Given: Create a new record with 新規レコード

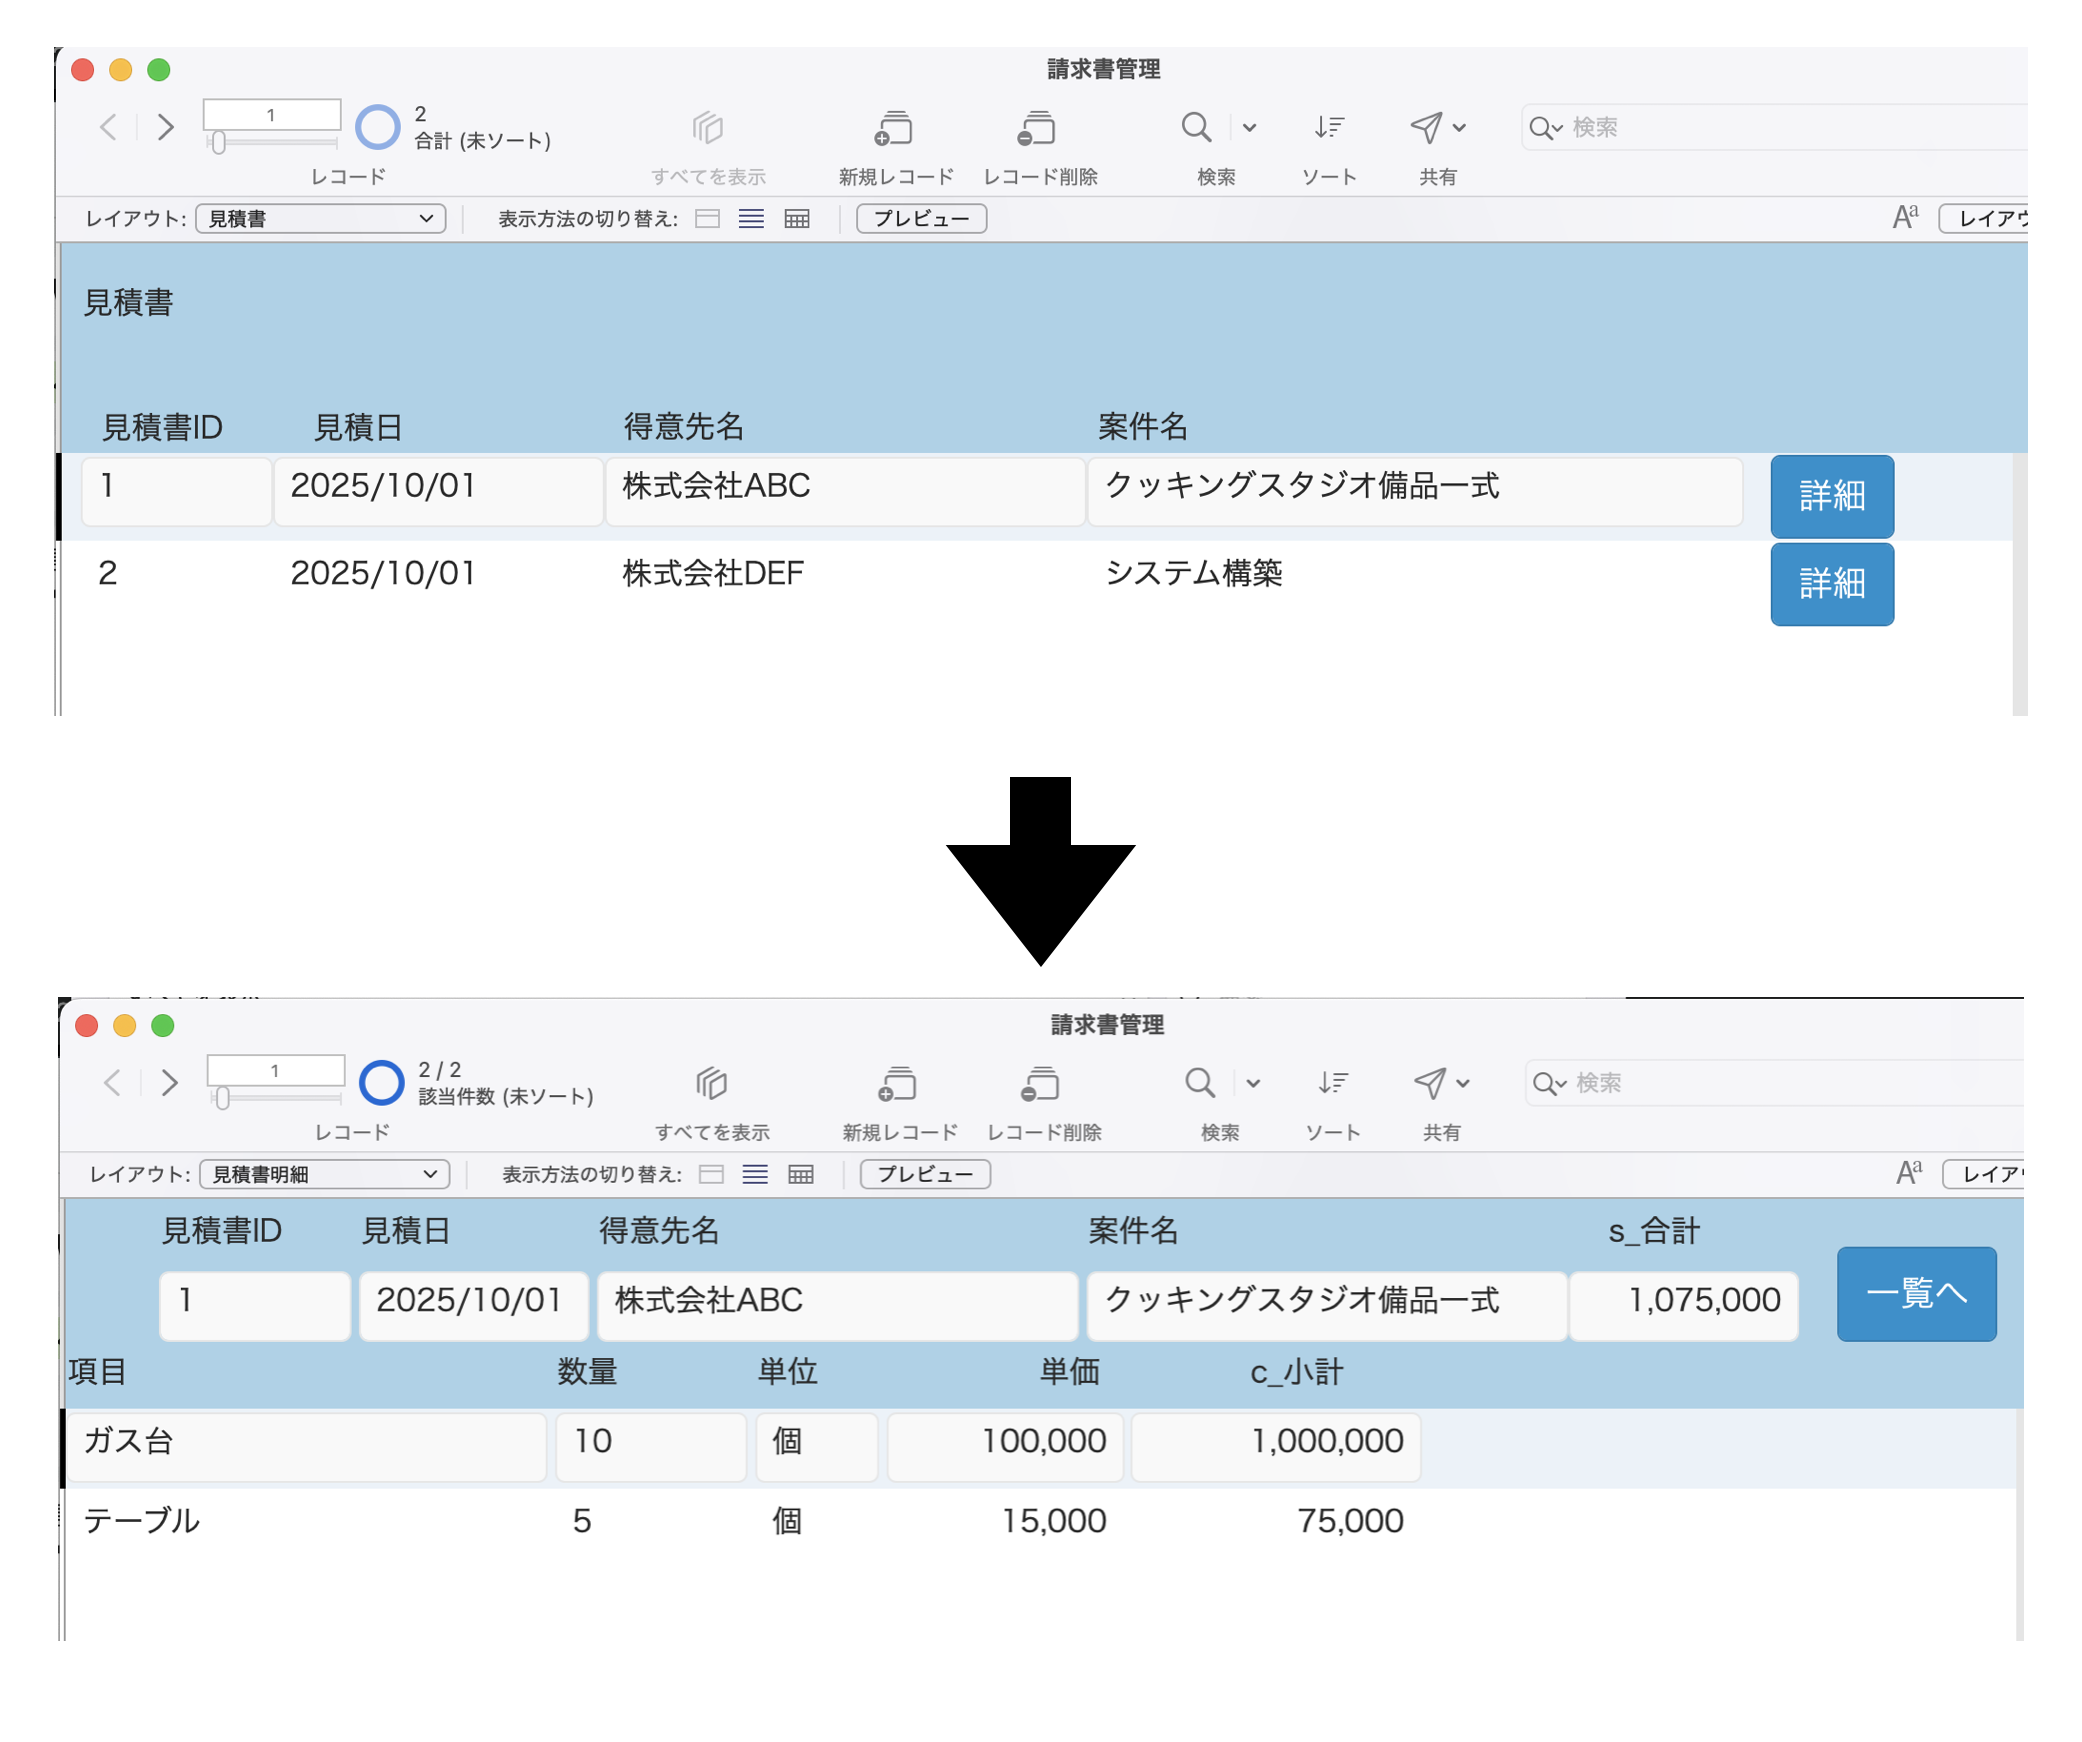Looking at the screenshot, I should (893, 128).
